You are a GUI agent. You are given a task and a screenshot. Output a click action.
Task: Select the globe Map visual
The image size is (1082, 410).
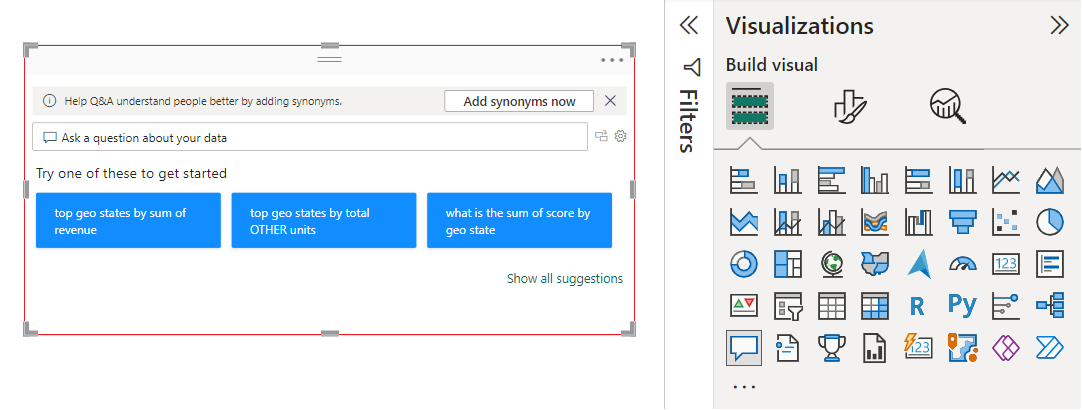coord(832,264)
